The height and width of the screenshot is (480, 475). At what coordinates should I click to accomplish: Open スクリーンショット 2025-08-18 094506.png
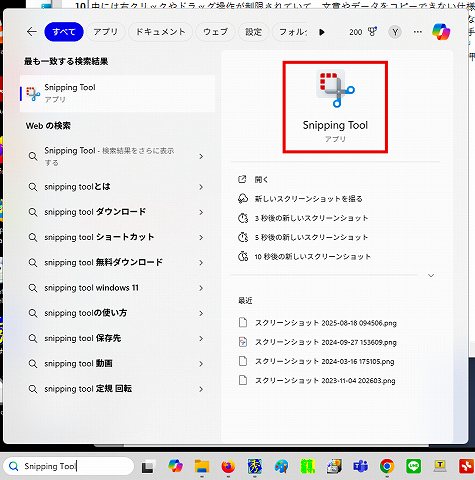[x=318, y=323]
